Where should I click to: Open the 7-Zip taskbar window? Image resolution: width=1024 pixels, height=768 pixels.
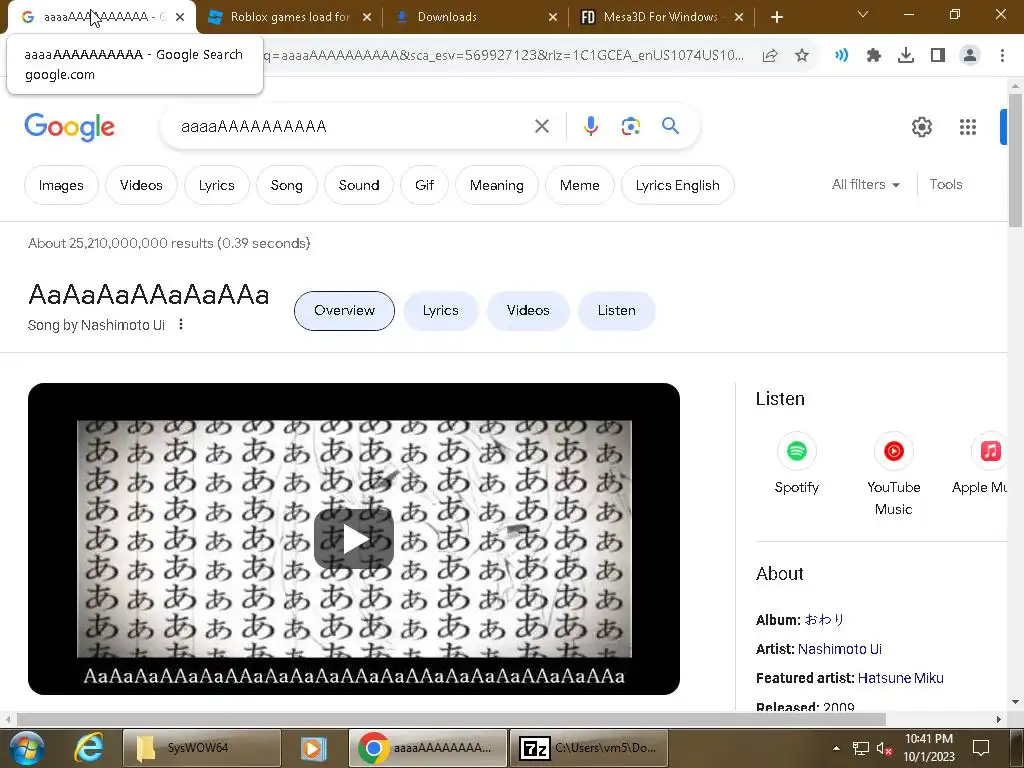pyautogui.click(x=589, y=748)
